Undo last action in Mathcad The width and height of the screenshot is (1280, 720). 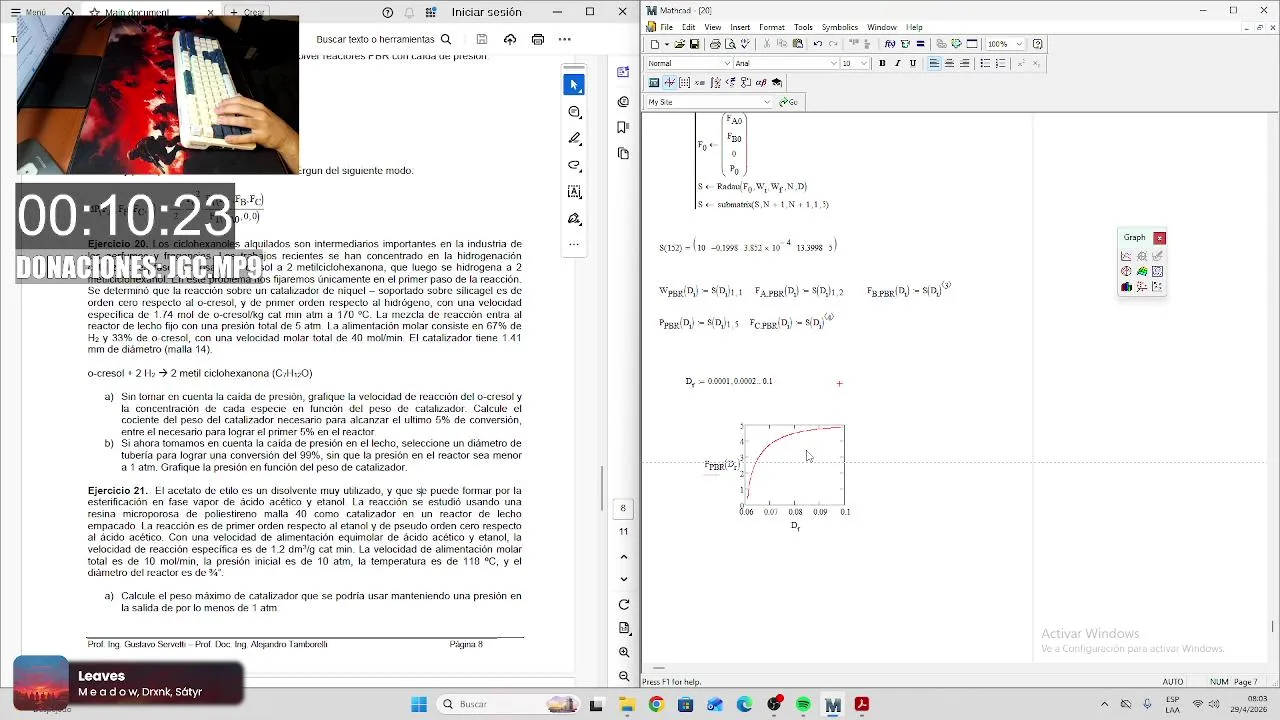pos(818,44)
